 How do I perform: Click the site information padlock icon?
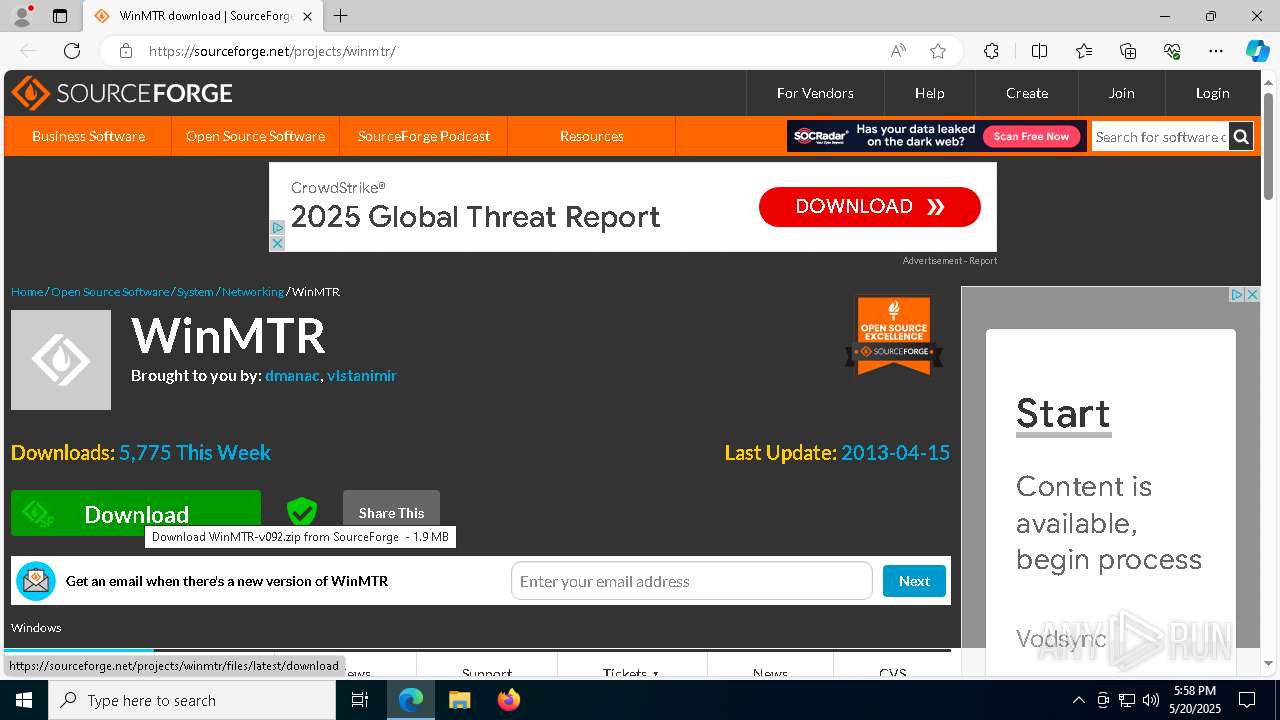coord(126,51)
